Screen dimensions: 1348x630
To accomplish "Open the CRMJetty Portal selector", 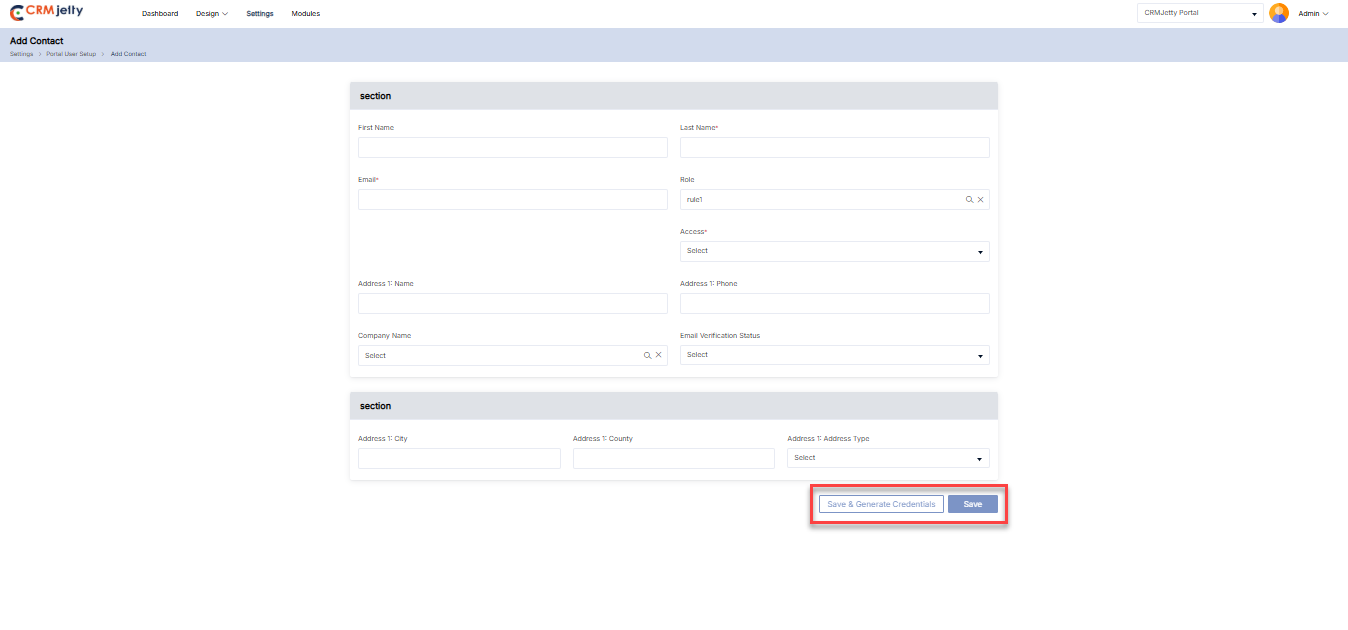I will click(1200, 13).
